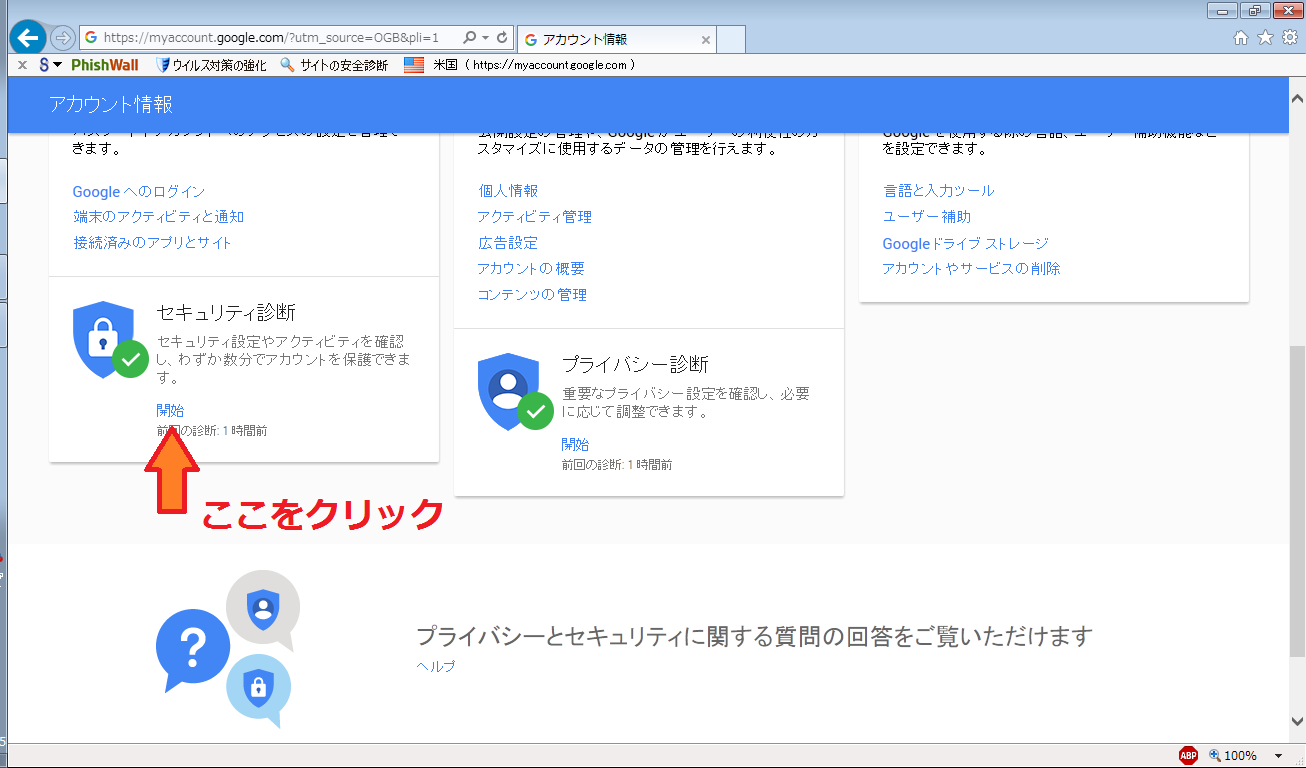Open アカウントやサービスの削除 link
Viewport: 1306px width, 768px height.
[x=971, y=269]
